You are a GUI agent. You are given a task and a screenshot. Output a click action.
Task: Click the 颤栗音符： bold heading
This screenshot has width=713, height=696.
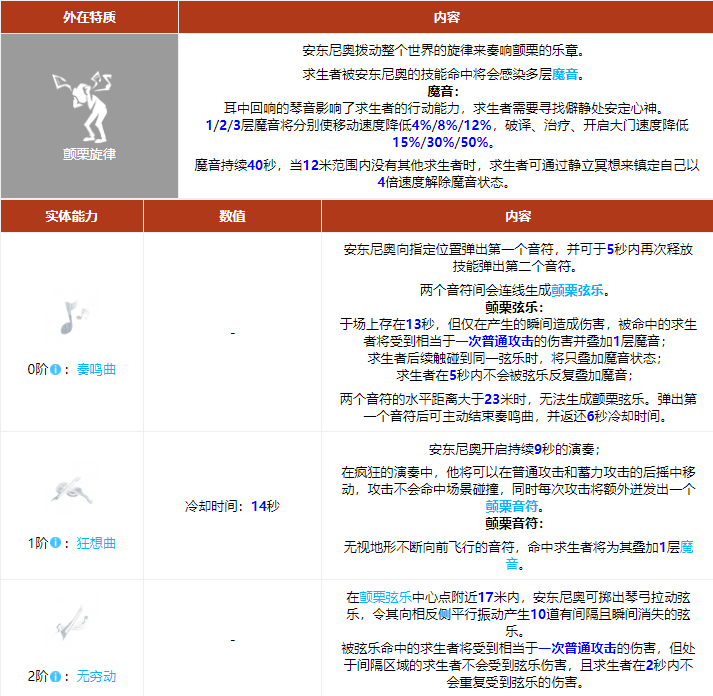pyautogui.click(x=514, y=523)
